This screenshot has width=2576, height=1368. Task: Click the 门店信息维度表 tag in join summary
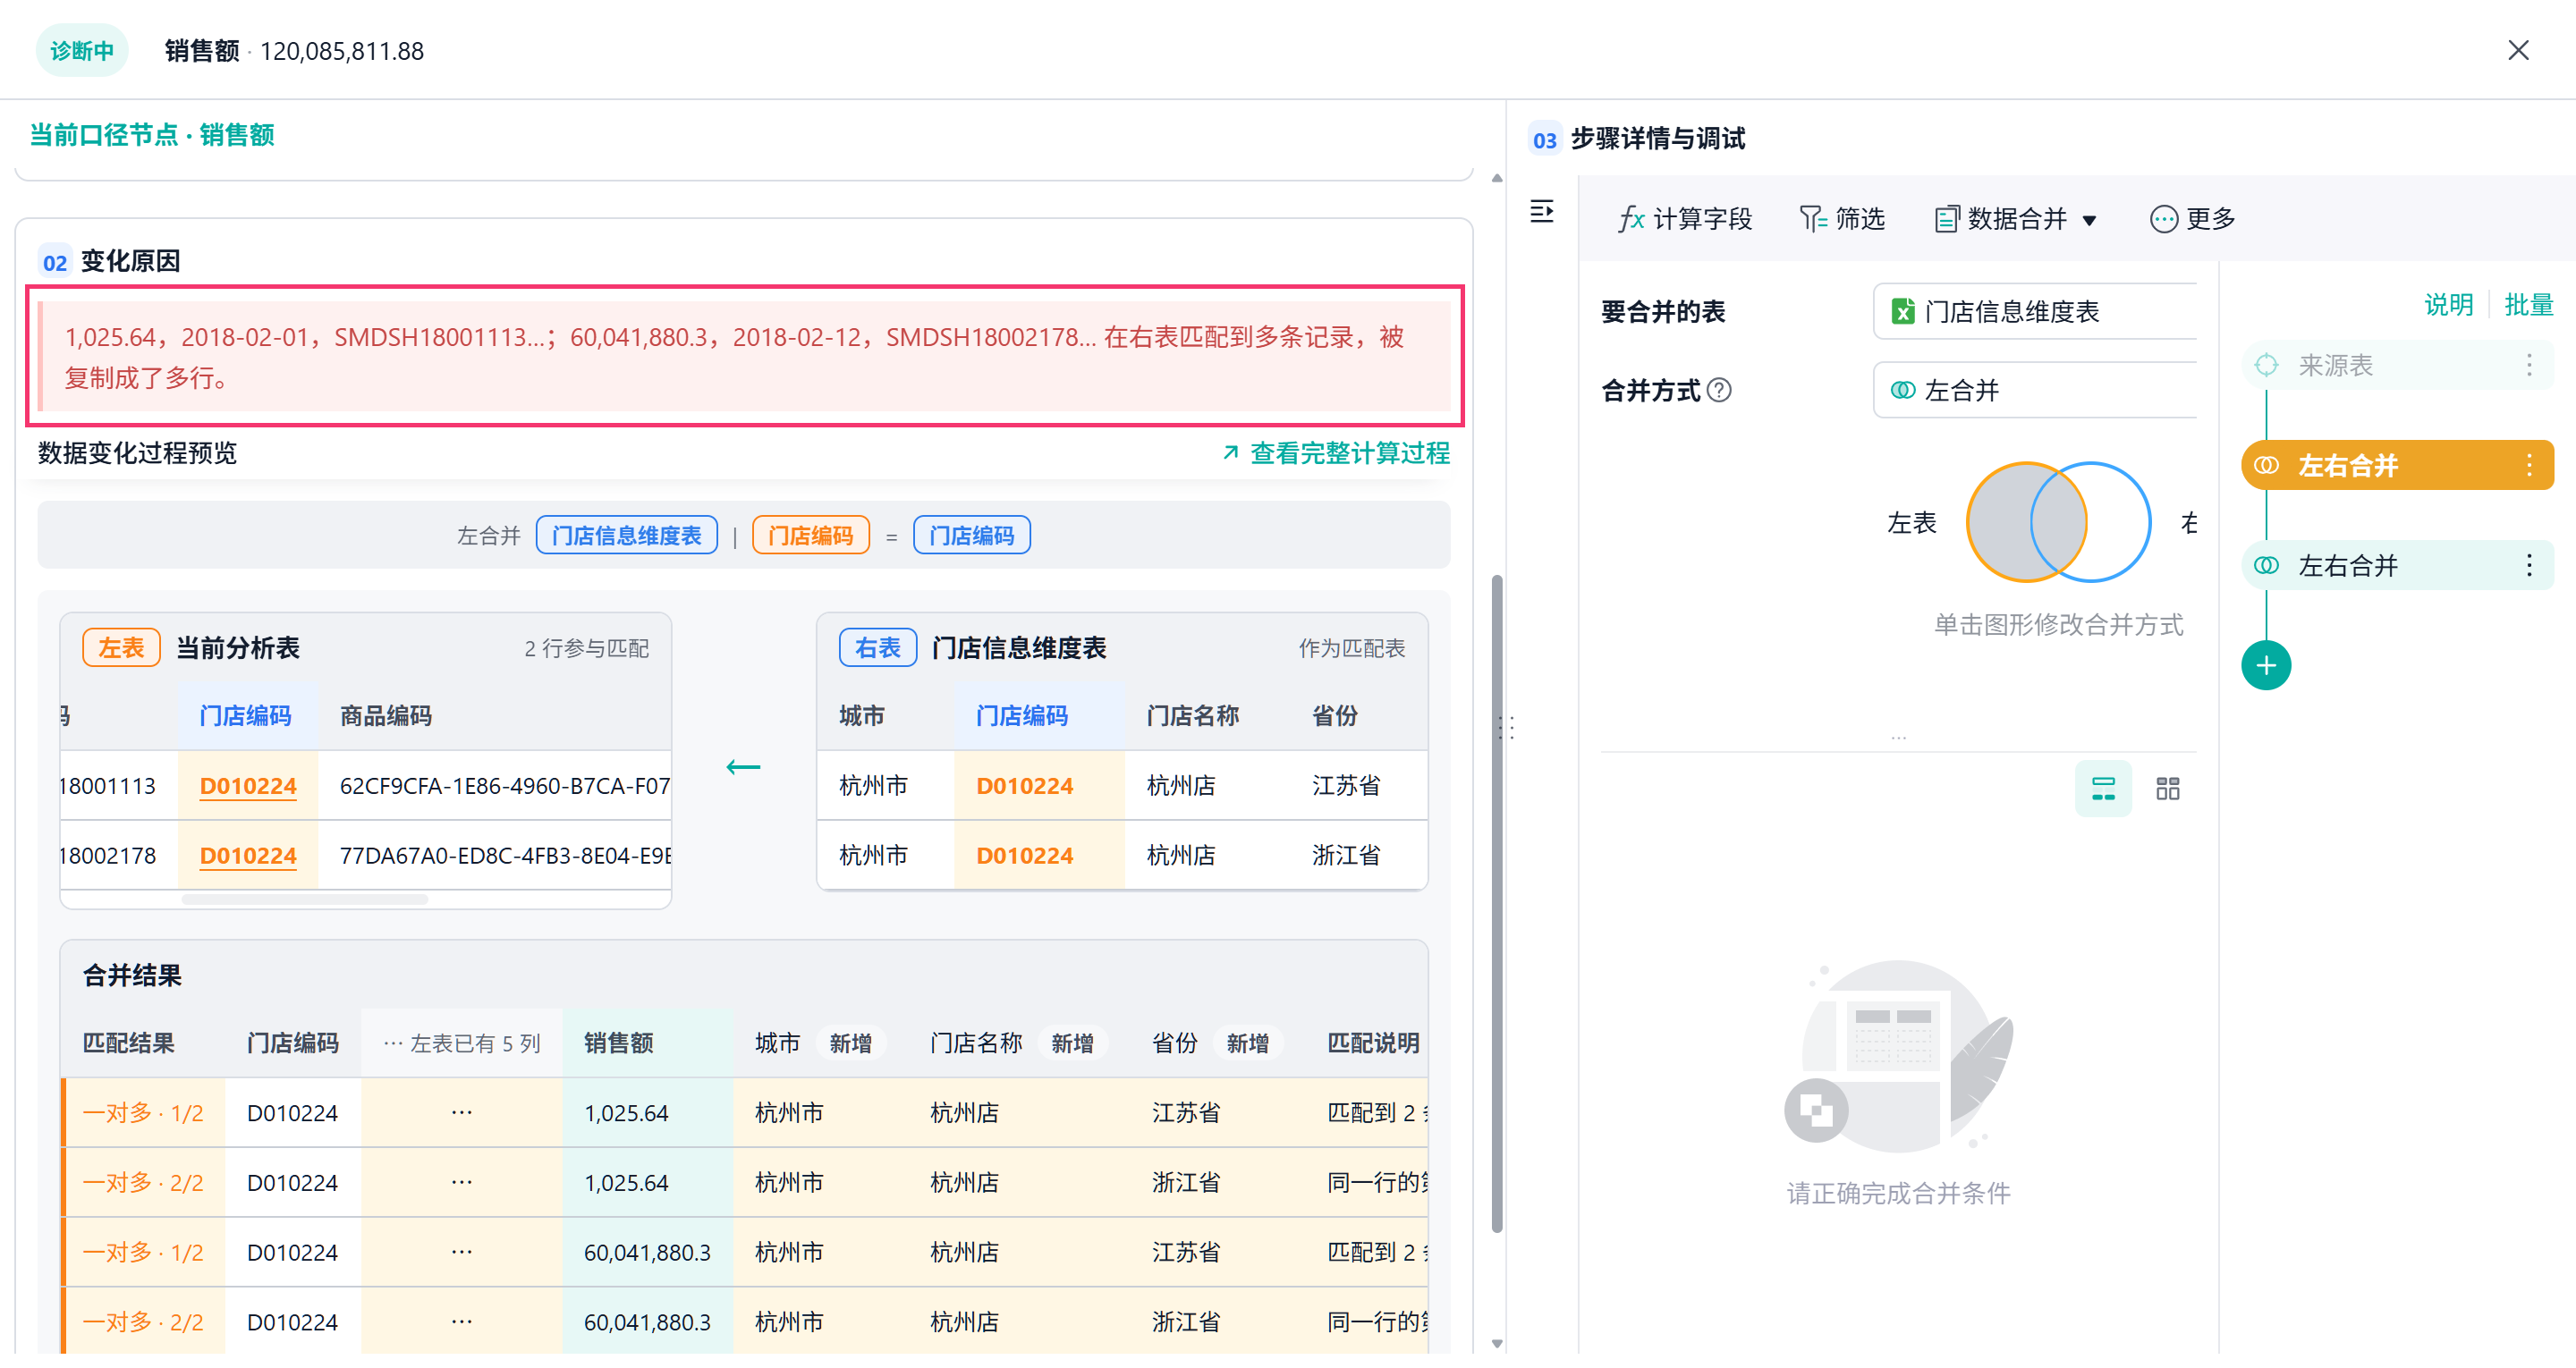coord(626,535)
